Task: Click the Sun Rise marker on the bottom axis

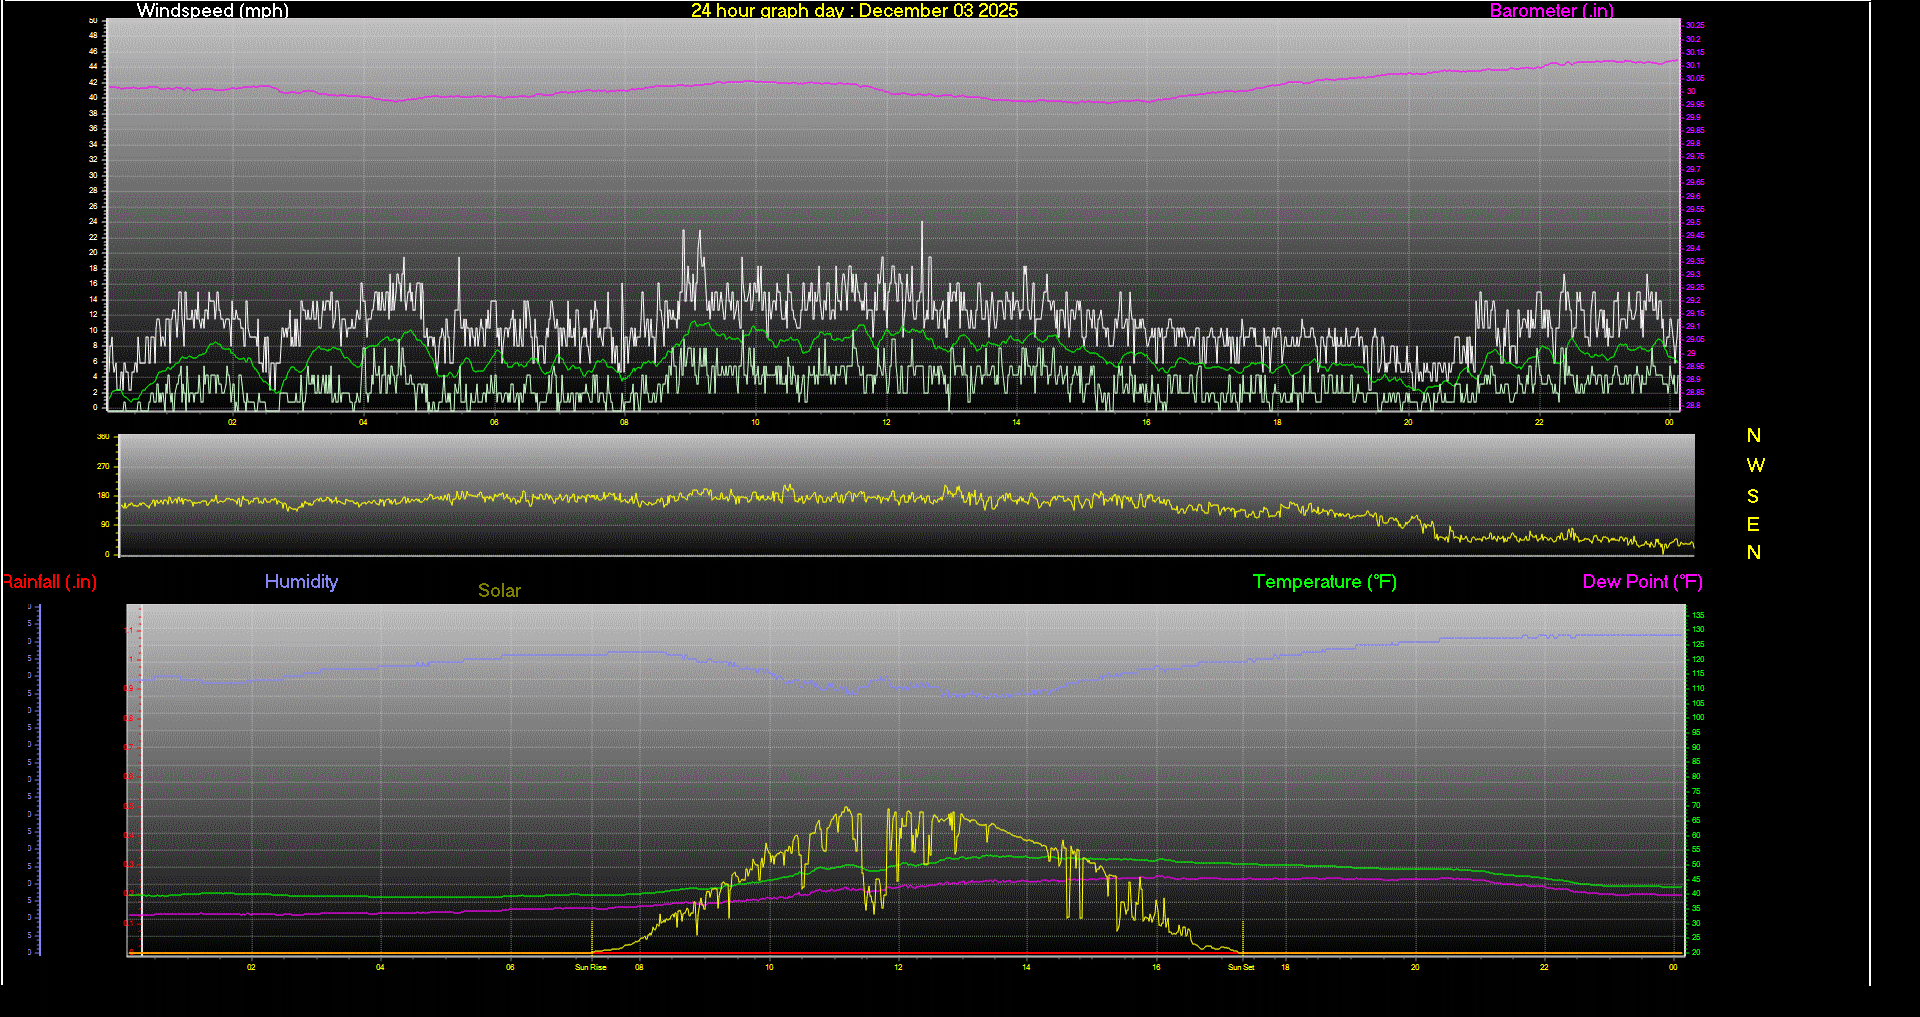Action: (590, 967)
